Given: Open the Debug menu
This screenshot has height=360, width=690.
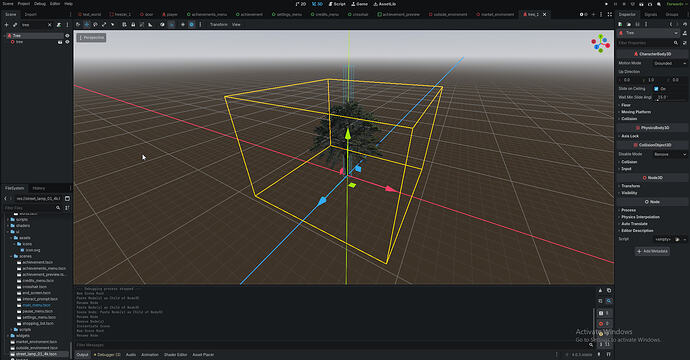Looking at the screenshot, I should point(40,4).
